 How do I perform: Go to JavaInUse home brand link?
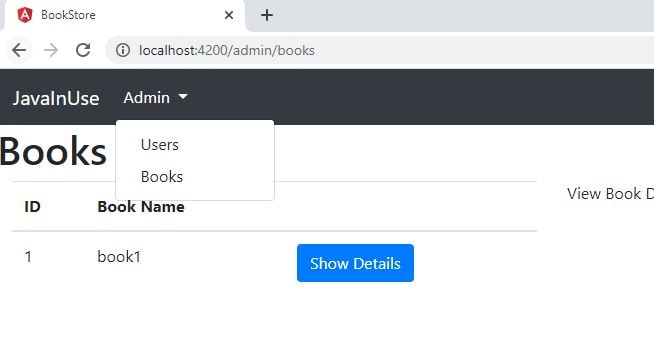(x=56, y=98)
